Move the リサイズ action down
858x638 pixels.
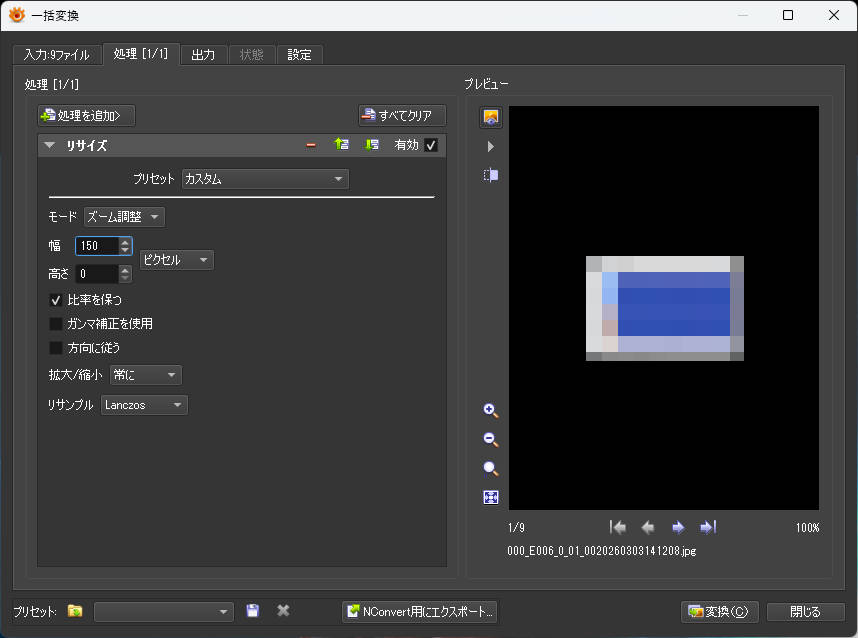coord(372,145)
